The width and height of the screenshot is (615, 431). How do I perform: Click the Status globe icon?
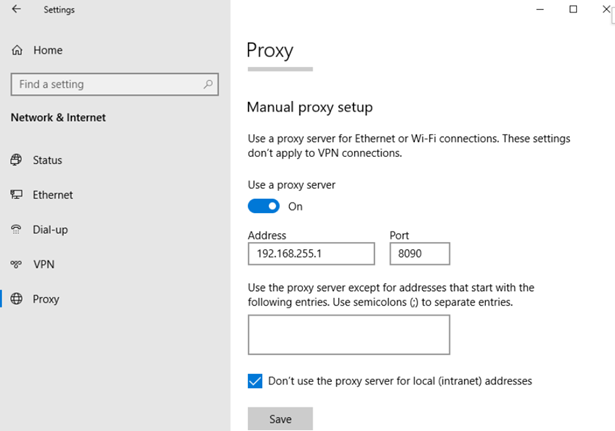click(x=16, y=160)
